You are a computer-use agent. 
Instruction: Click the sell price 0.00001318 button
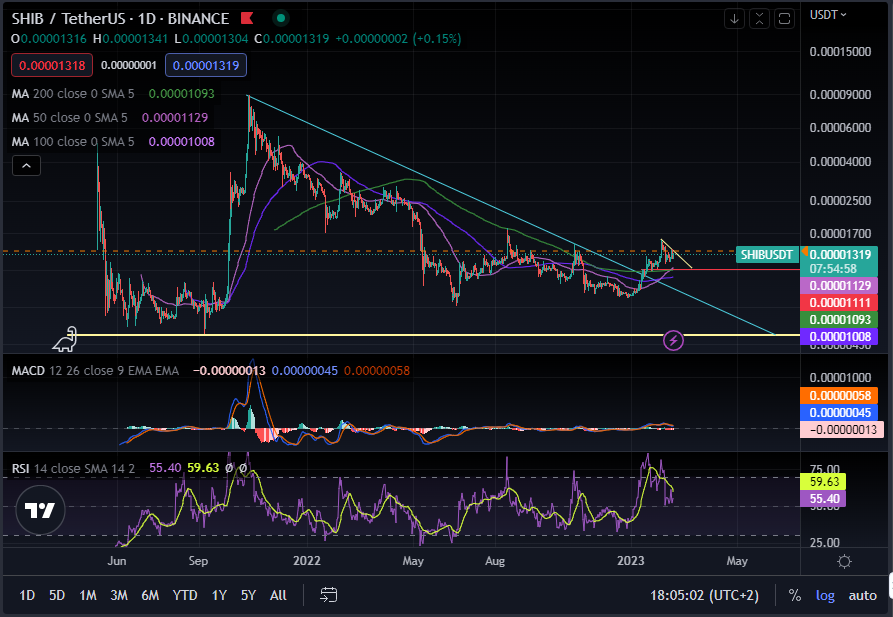tap(52, 65)
